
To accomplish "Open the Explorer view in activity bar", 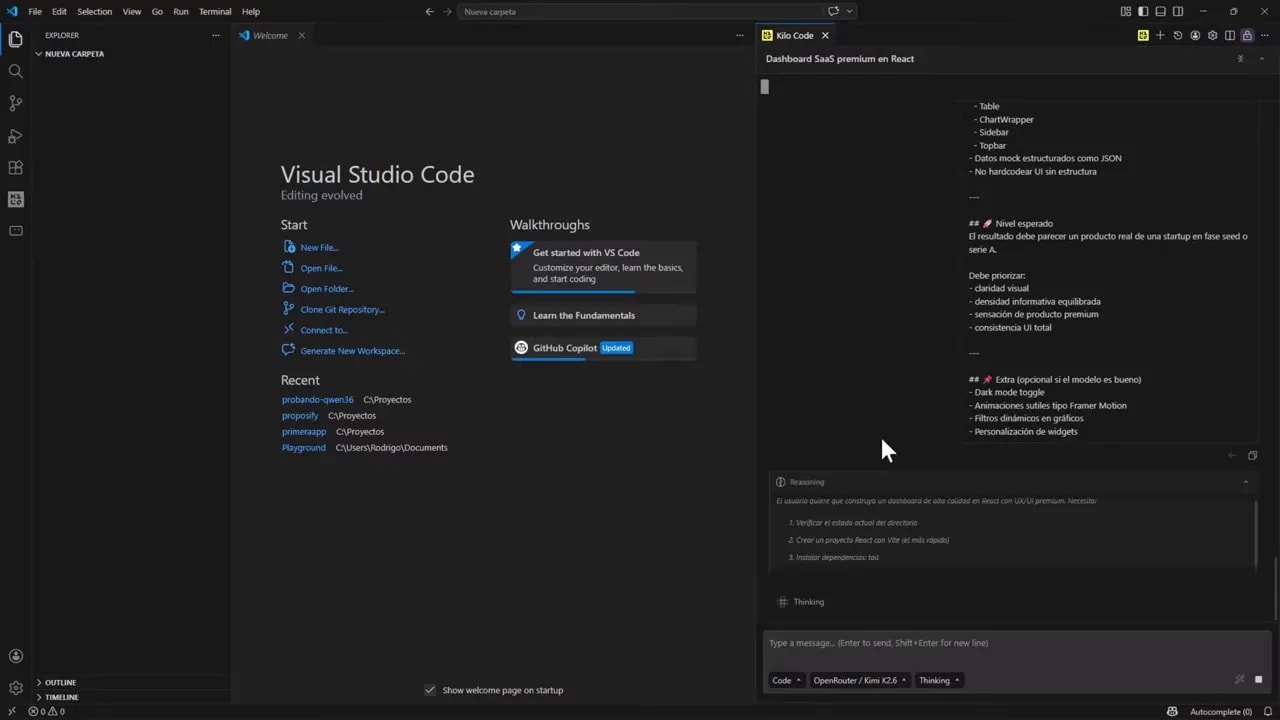I will tap(15, 40).
